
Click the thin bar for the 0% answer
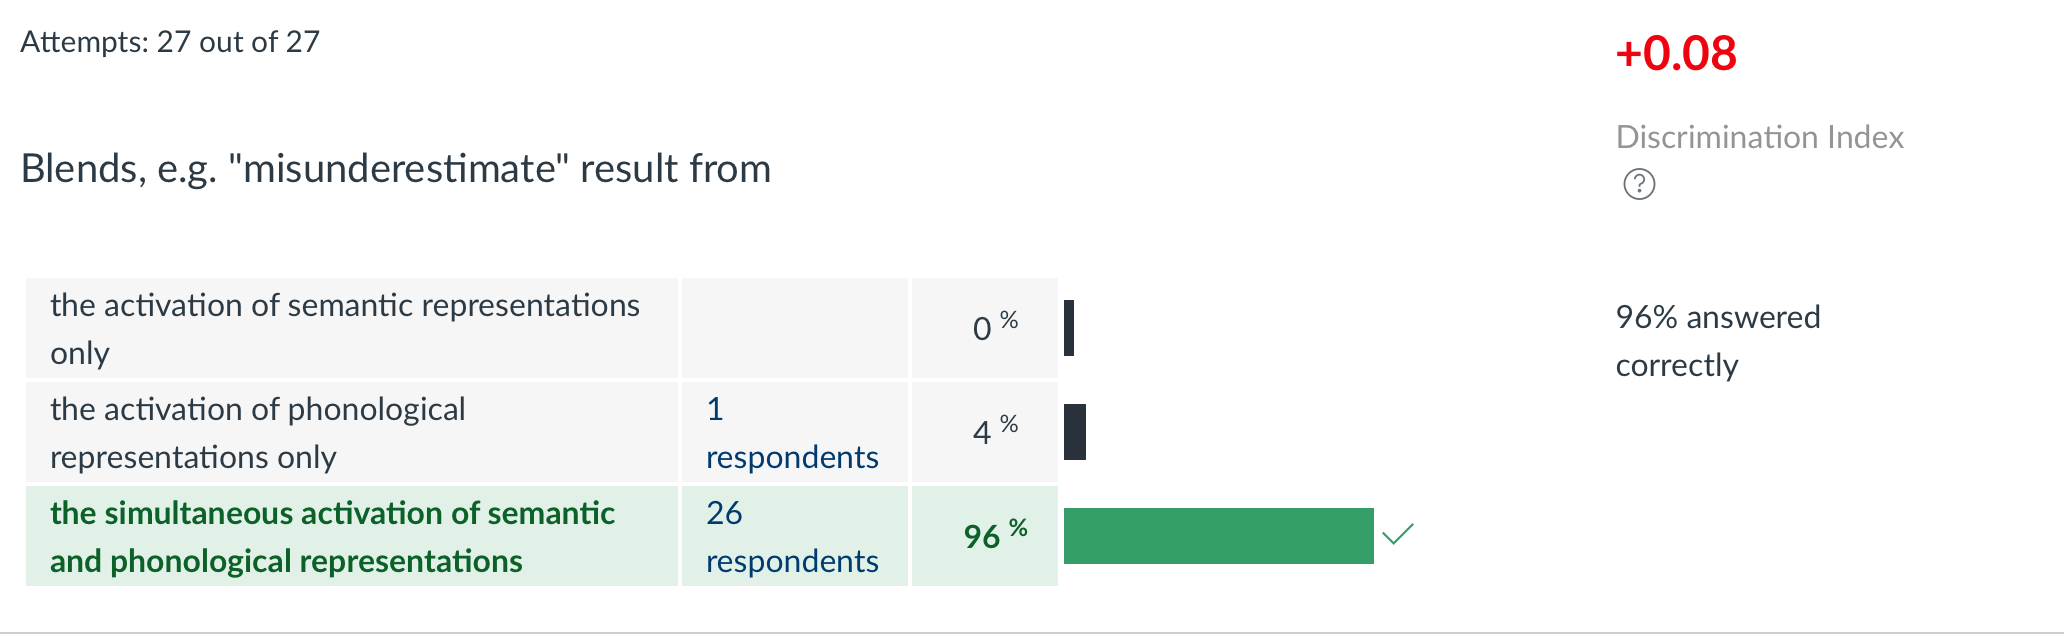1069,328
